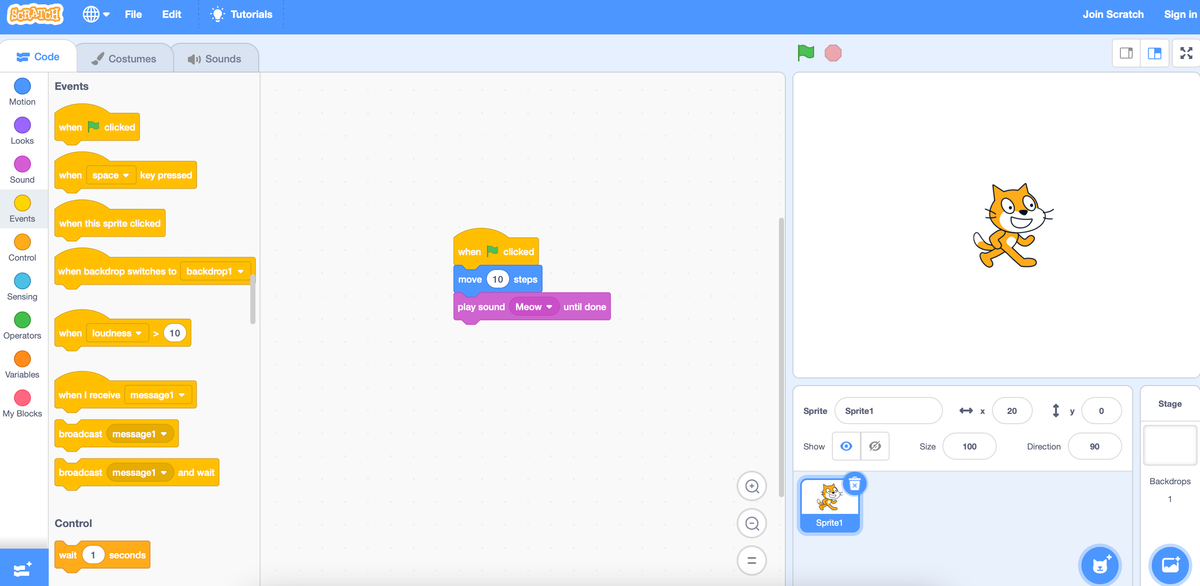1200x586 pixels.
Task: Reset workspace zoom with the equals button
Action: (751, 560)
